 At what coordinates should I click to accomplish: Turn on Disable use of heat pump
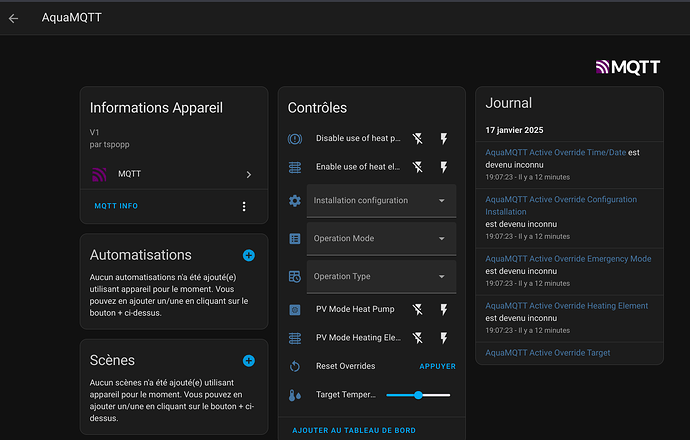point(444,139)
